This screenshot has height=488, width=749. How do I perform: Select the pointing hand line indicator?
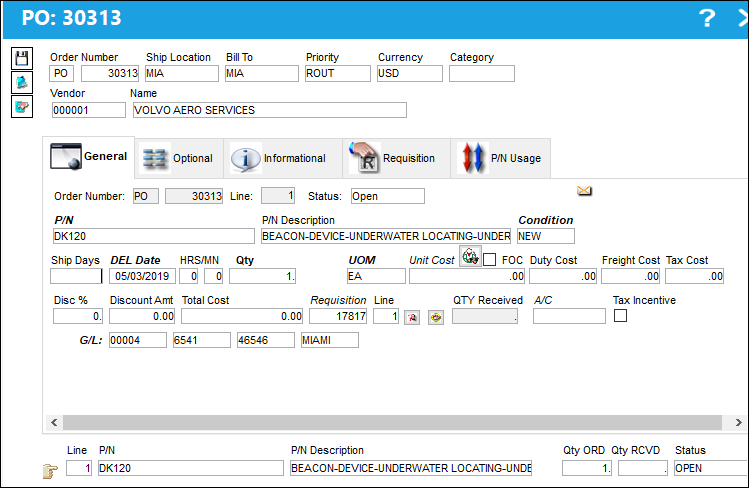(50, 471)
